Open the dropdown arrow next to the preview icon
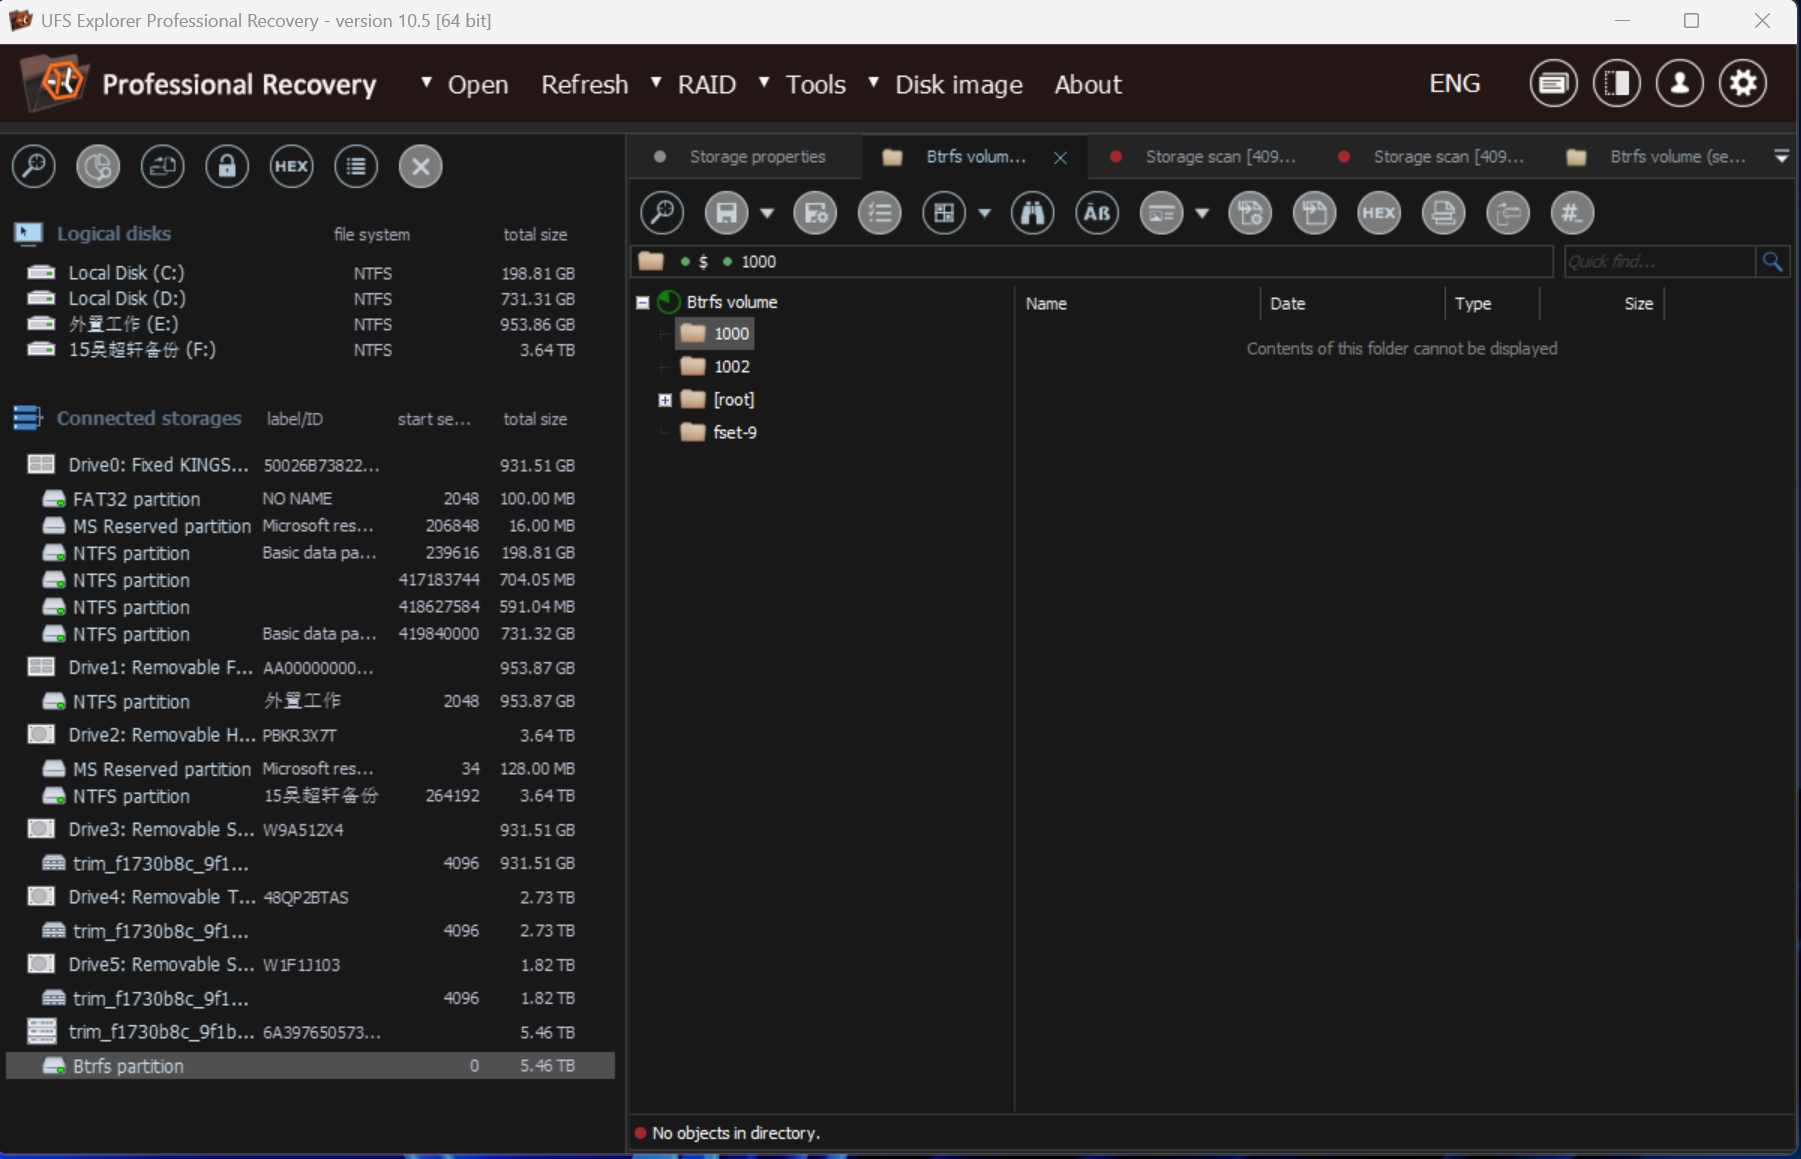This screenshot has height=1159, width=1801. pyautogui.click(x=1202, y=213)
